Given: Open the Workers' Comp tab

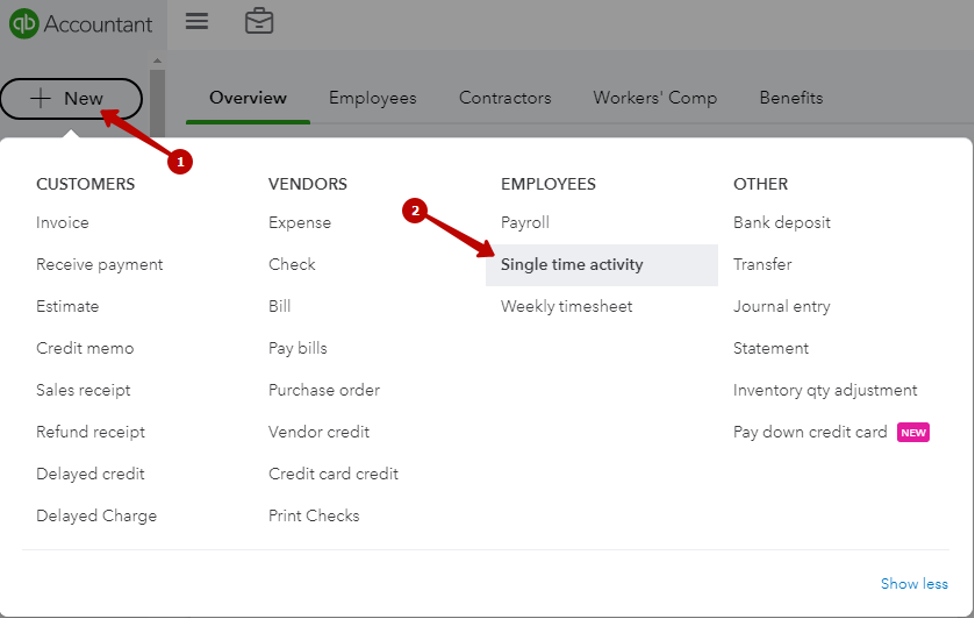Looking at the screenshot, I should click(655, 98).
